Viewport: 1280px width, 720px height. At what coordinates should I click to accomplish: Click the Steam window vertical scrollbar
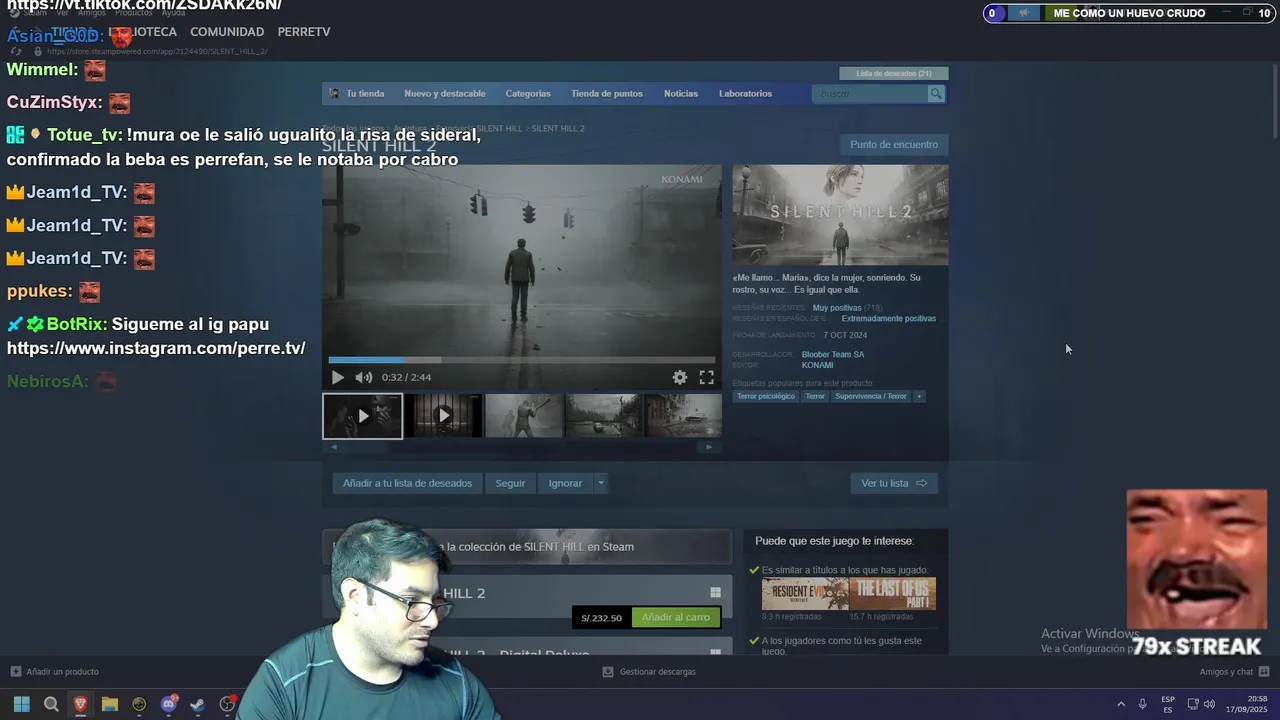(x=1273, y=100)
